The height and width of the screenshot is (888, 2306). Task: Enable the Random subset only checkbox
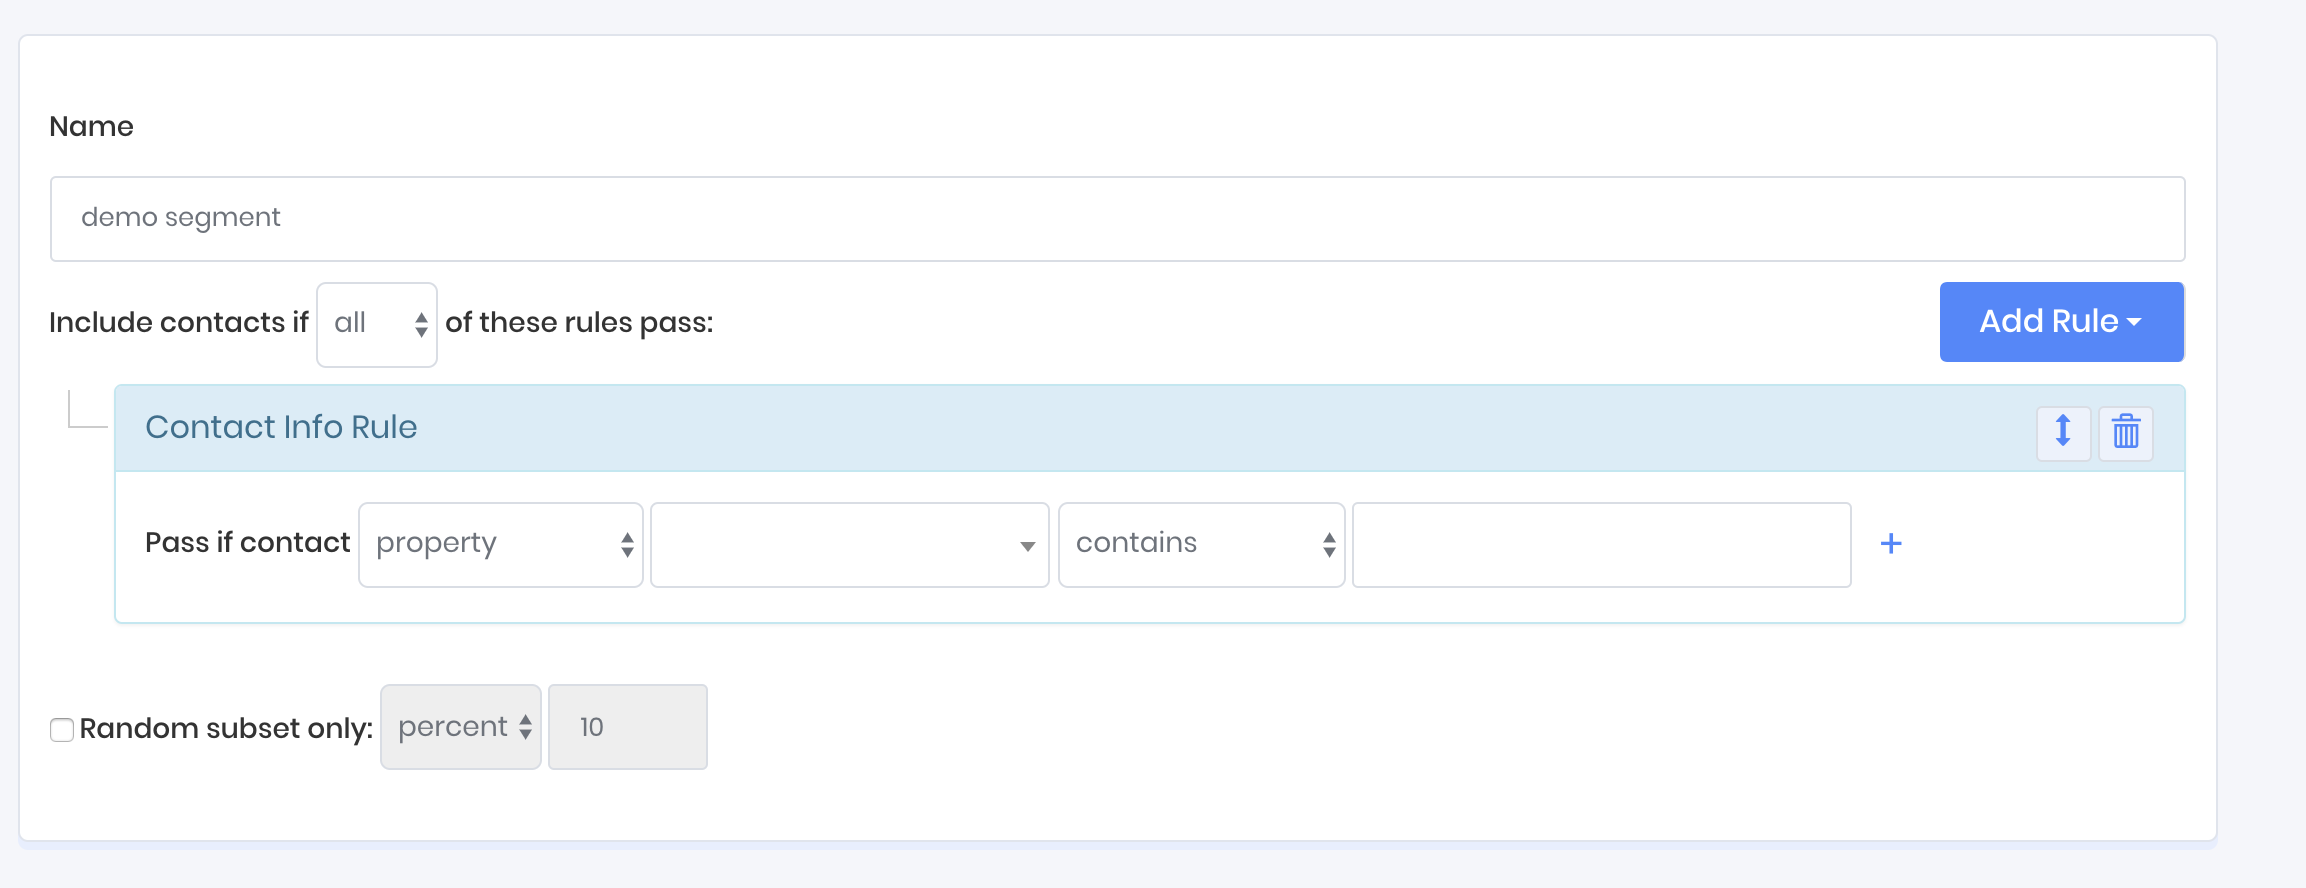coord(62,729)
